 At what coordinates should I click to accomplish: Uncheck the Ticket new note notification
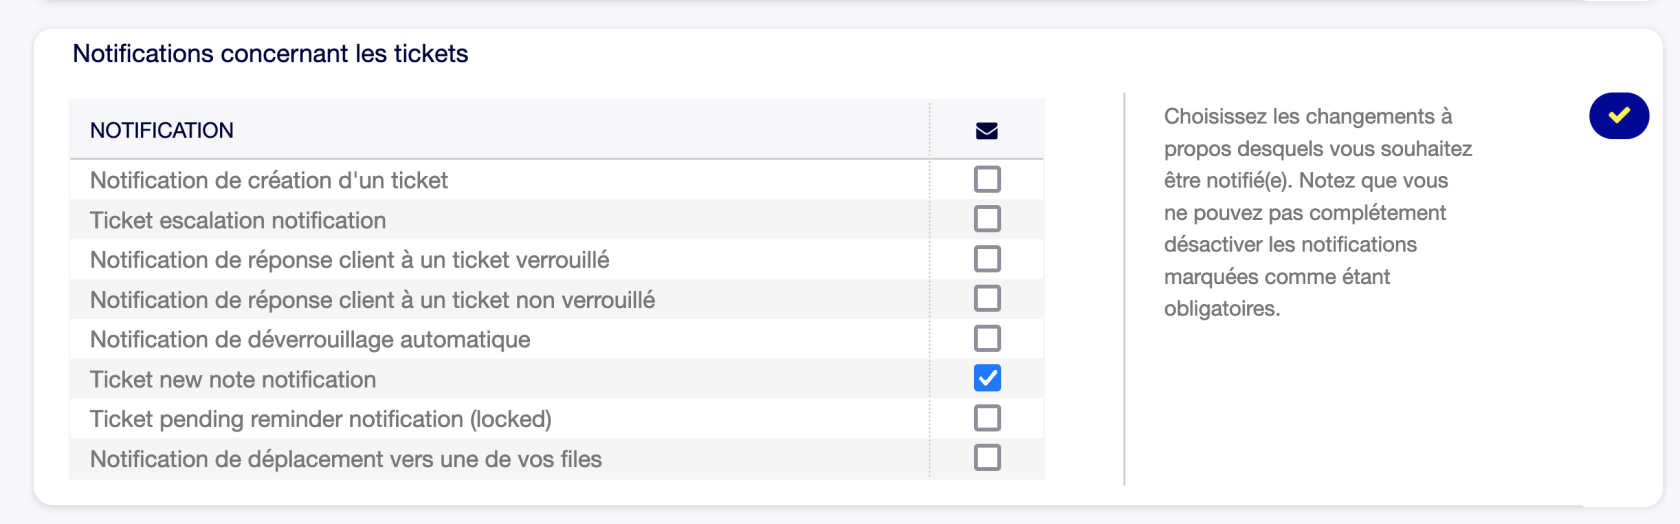pyautogui.click(x=987, y=379)
